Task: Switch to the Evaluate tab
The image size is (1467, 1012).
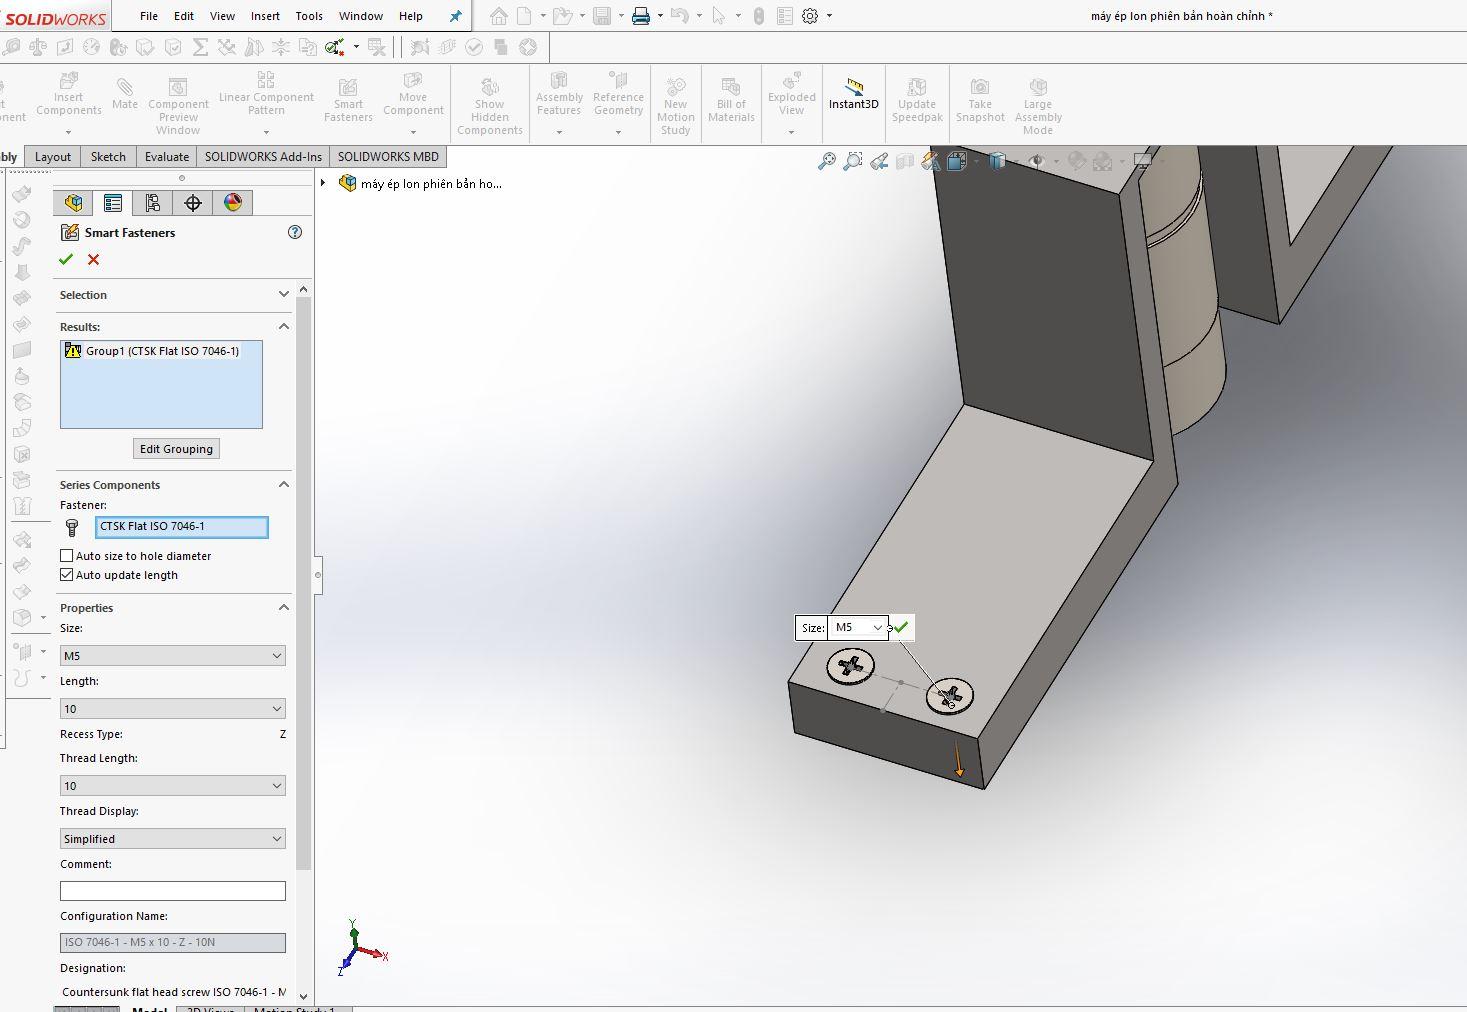Action: point(167,157)
